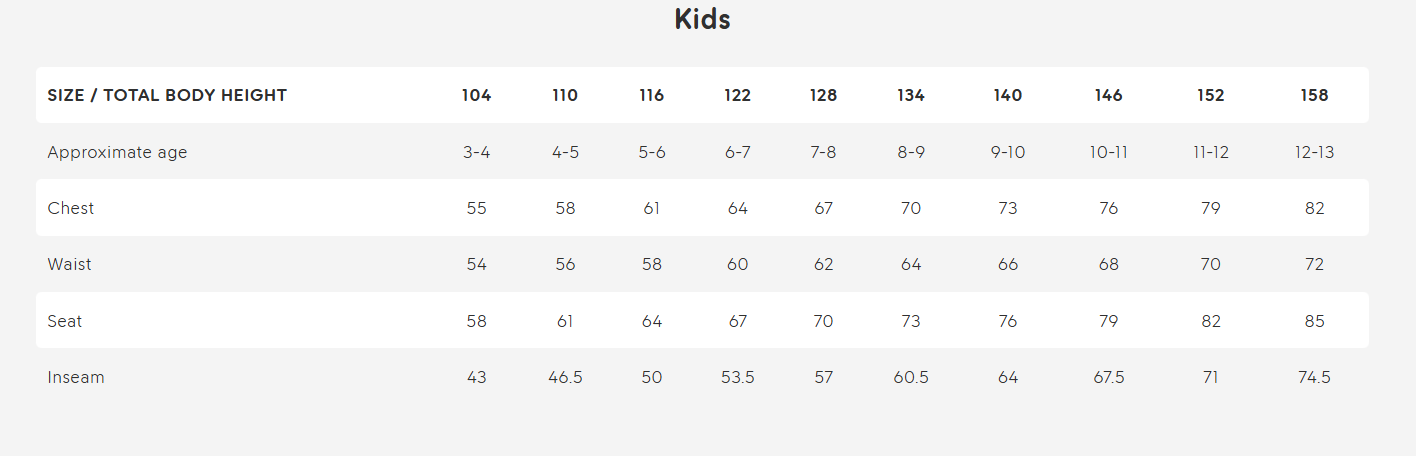Image resolution: width=1416 pixels, height=456 pixels.
Task: Select the Inseam row label
Action: pyautogui.click(x=76, y=377)
